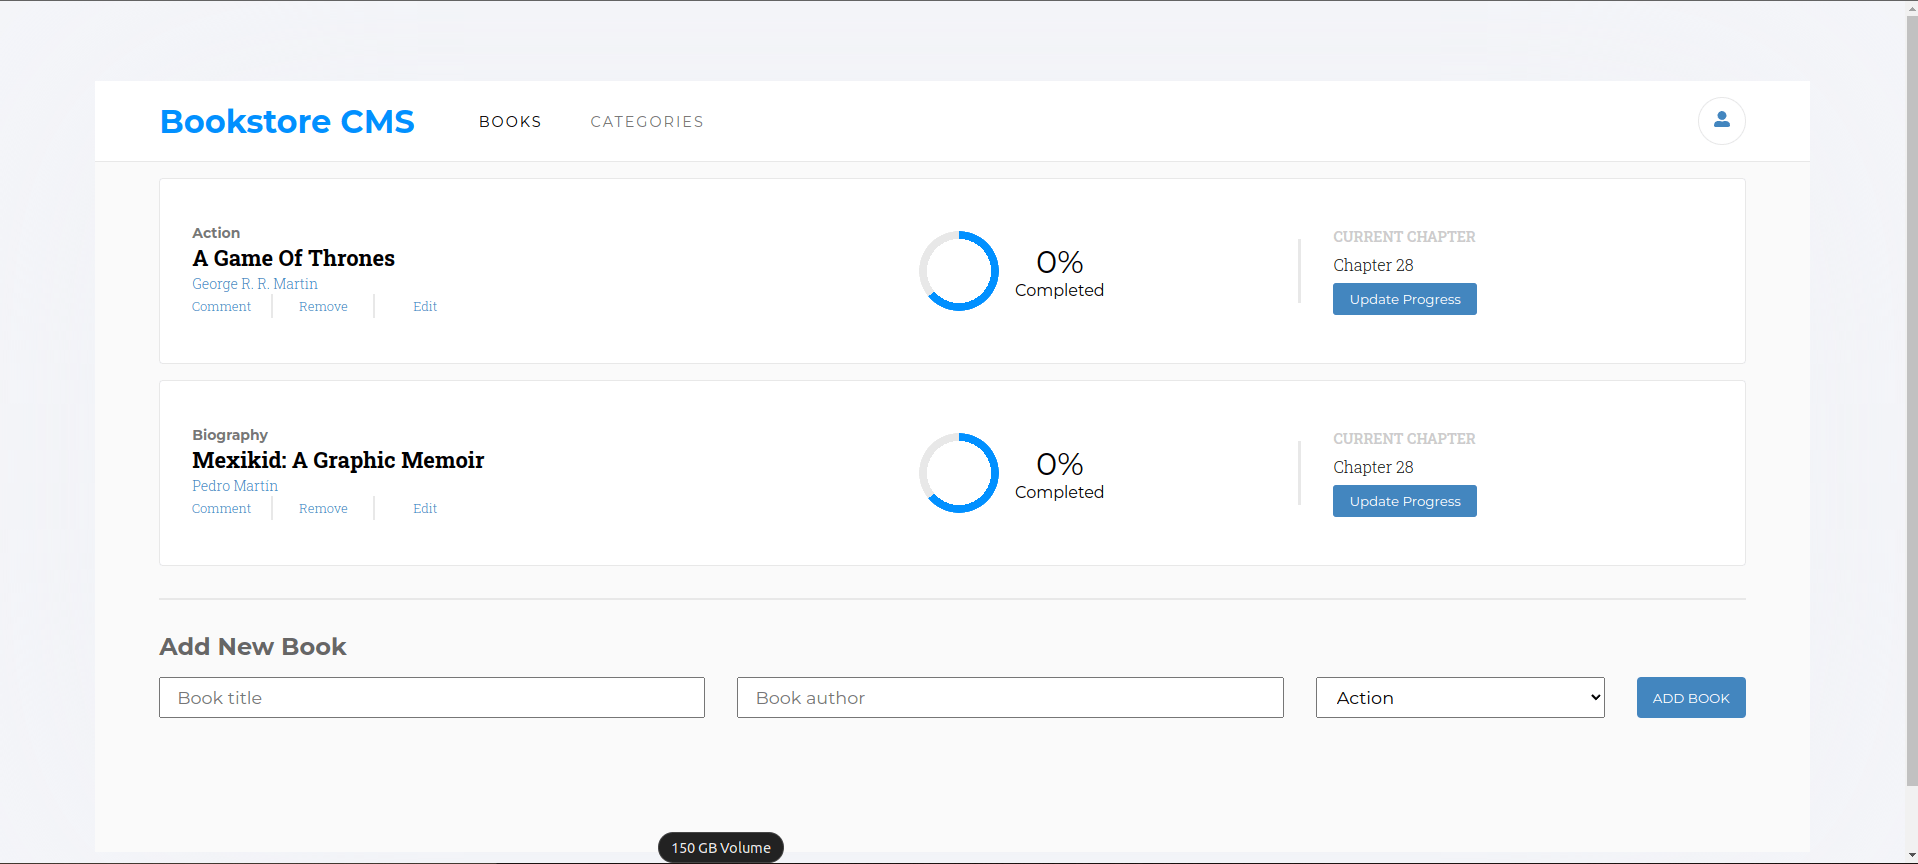Click Mexikid progress circle indicator

click(x=959, y=473)
